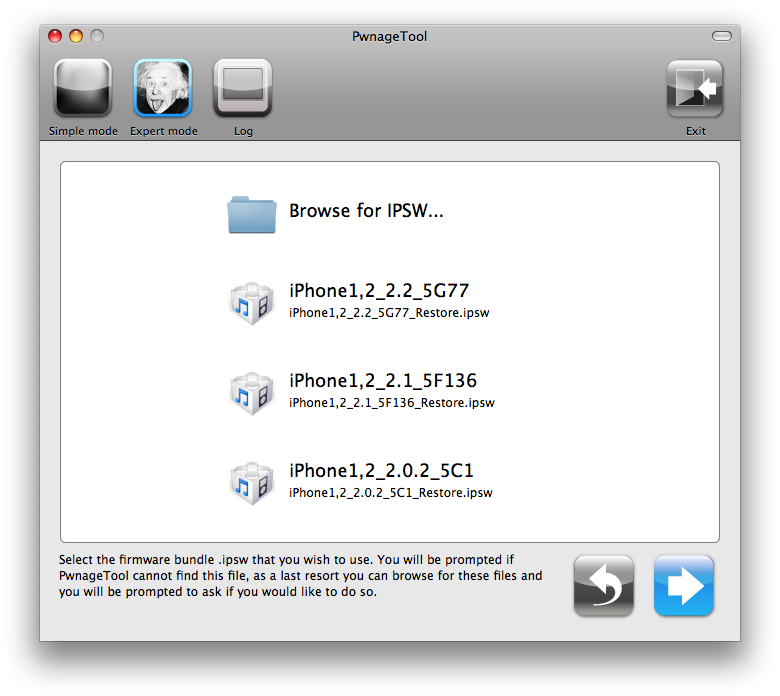The height and width of the screenshot is (696, 780).
Task: Select the Einstein Expert mode icon
Action: pos(163,89)
